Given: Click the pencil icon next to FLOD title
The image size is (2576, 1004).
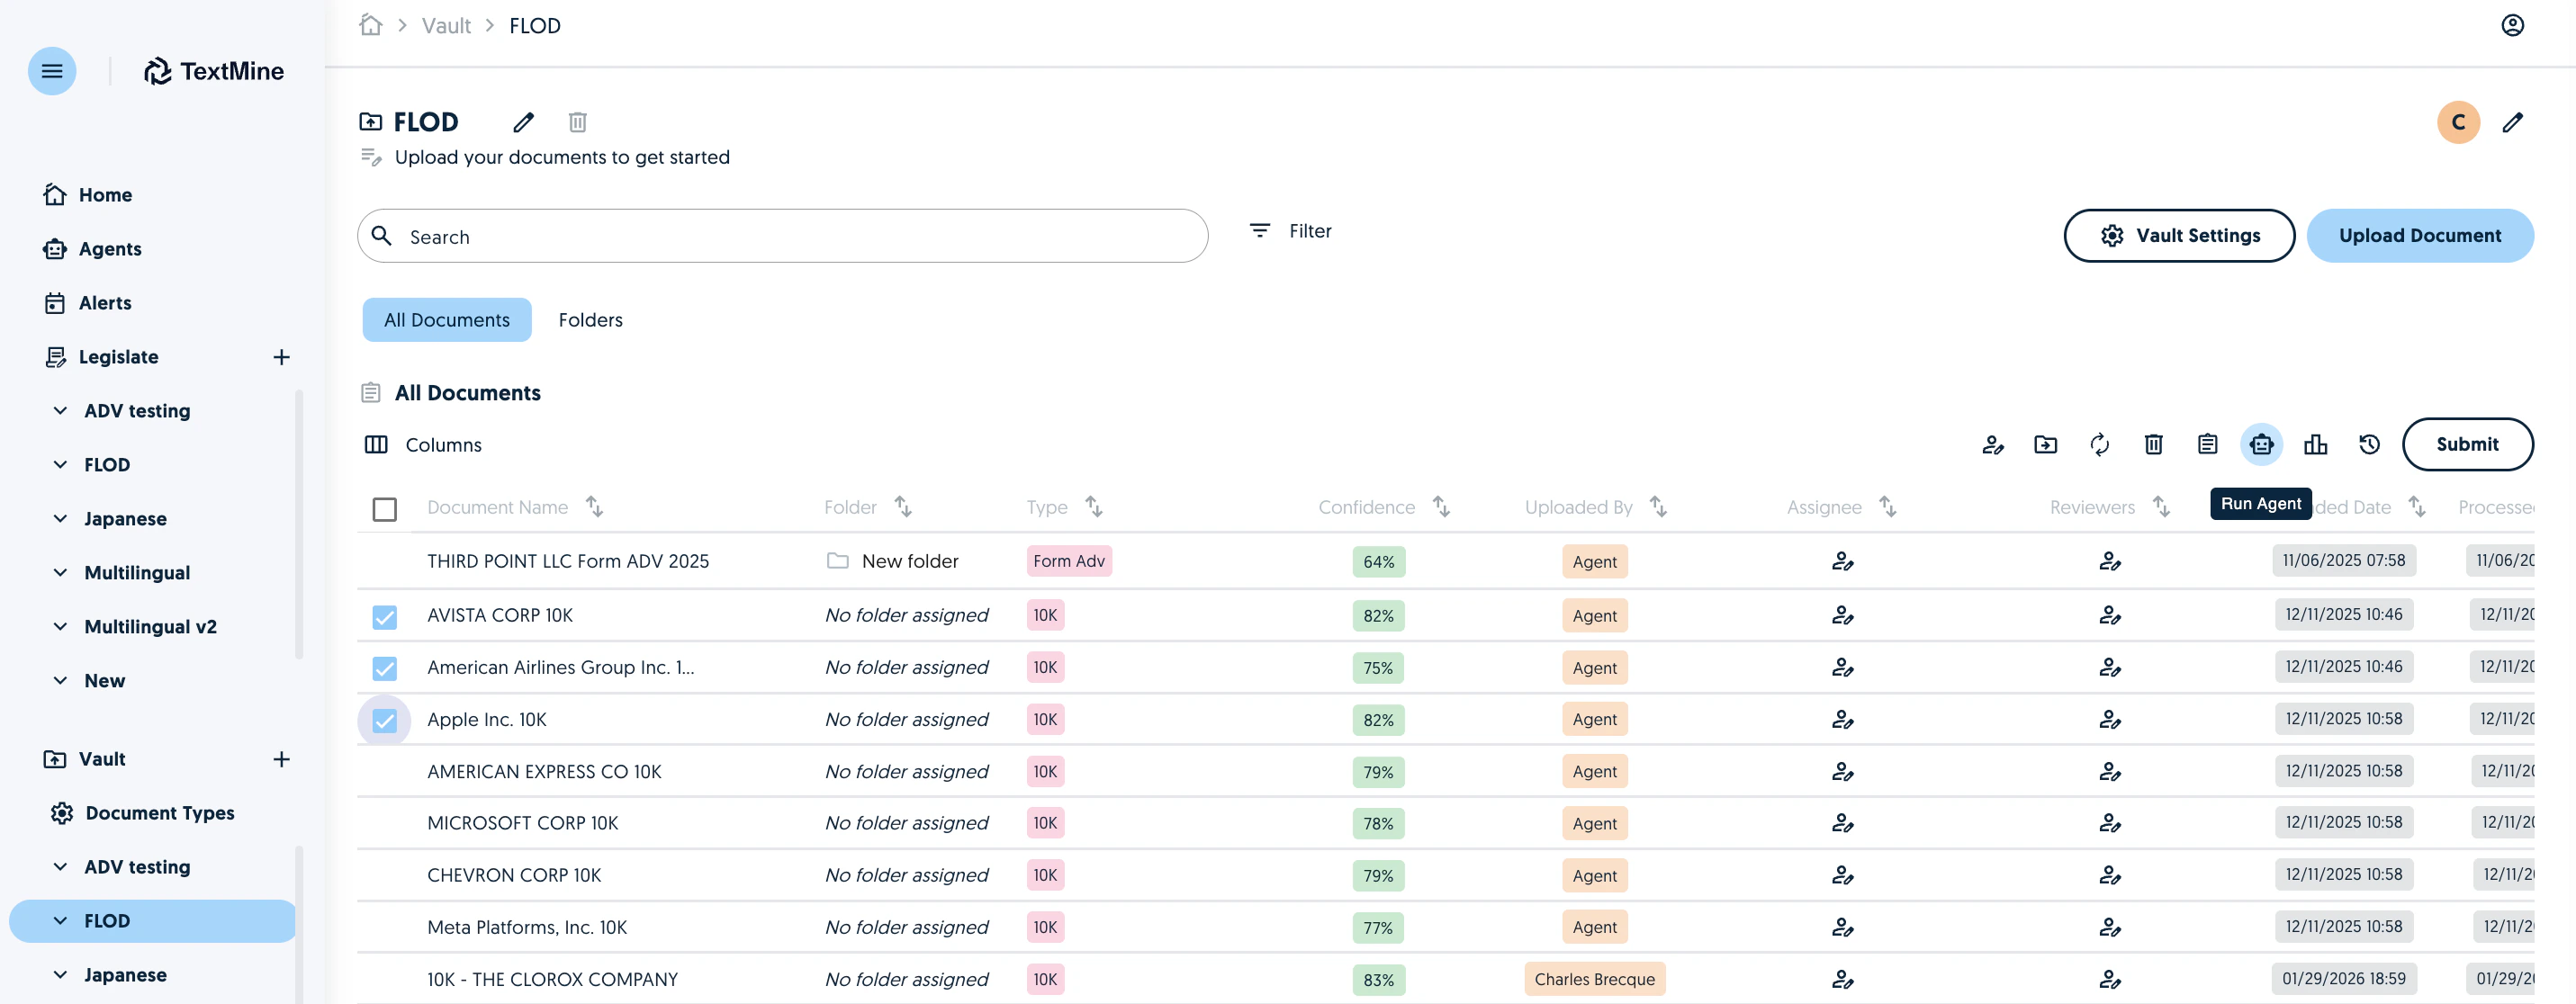Looking at the screenshot, I should pyautogui.click(x=523, y=122).
